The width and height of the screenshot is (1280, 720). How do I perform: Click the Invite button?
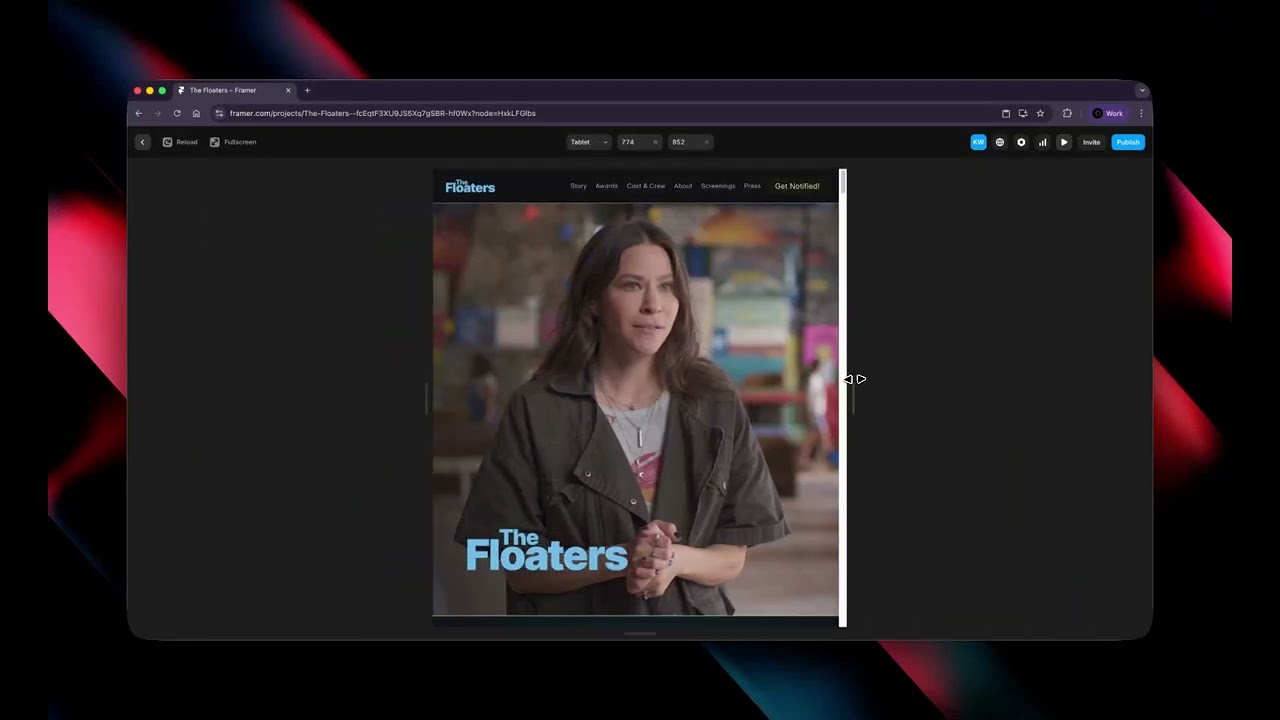[x=1091, y=142]
